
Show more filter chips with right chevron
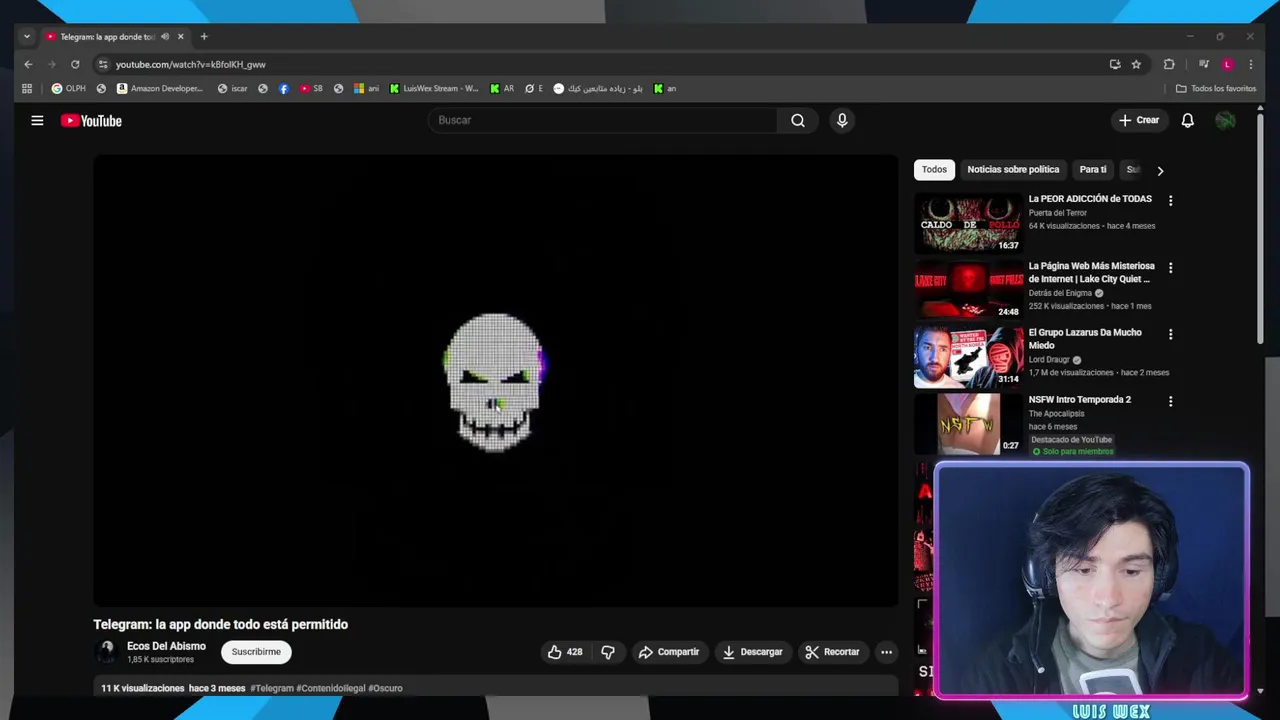(1160, 170)
